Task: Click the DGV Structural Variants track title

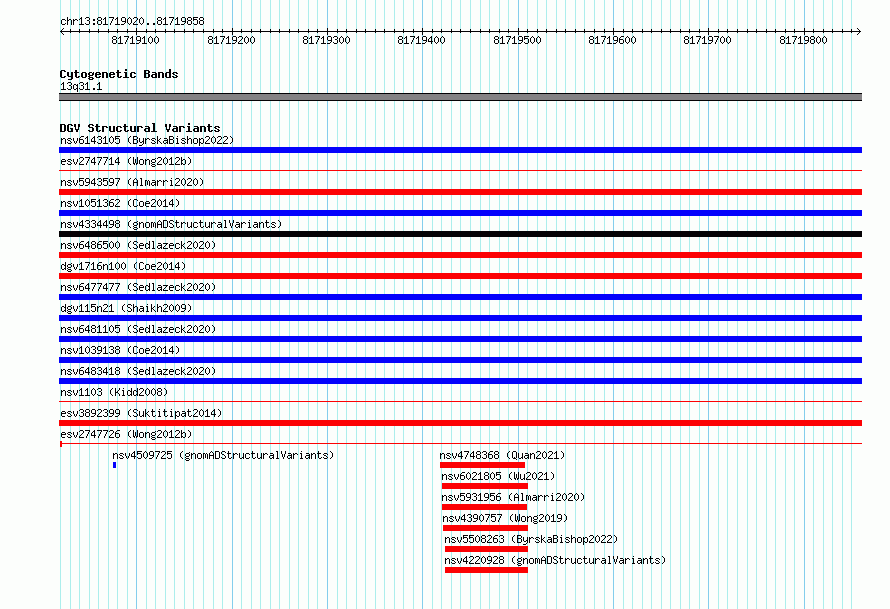Action: point(140,128)
